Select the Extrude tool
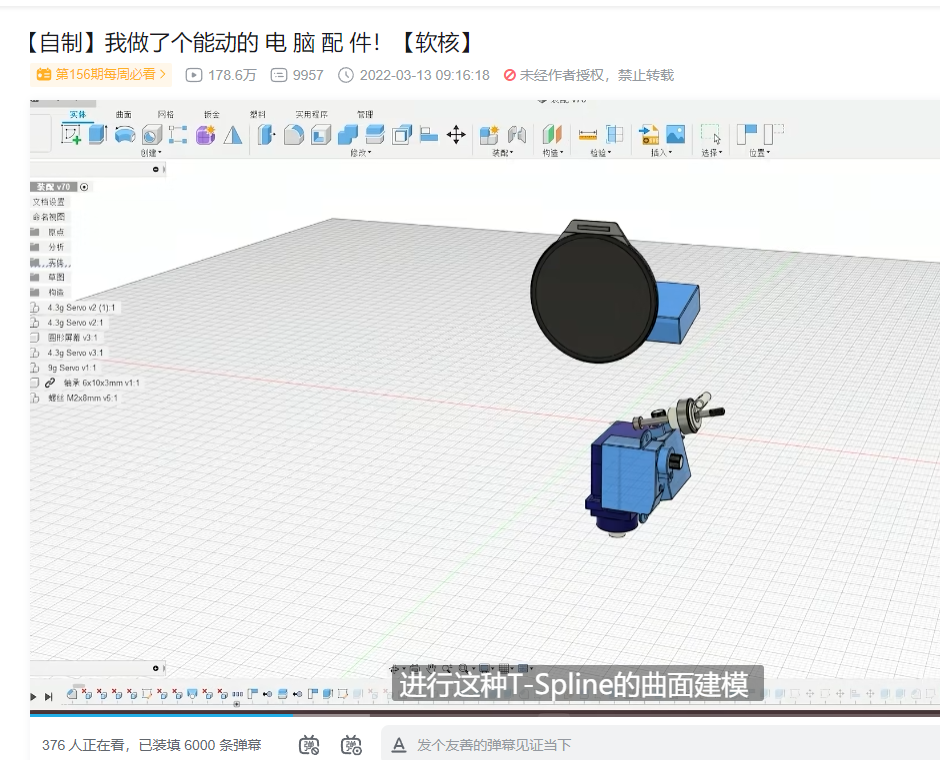The image size is (940, 760). 98,134
